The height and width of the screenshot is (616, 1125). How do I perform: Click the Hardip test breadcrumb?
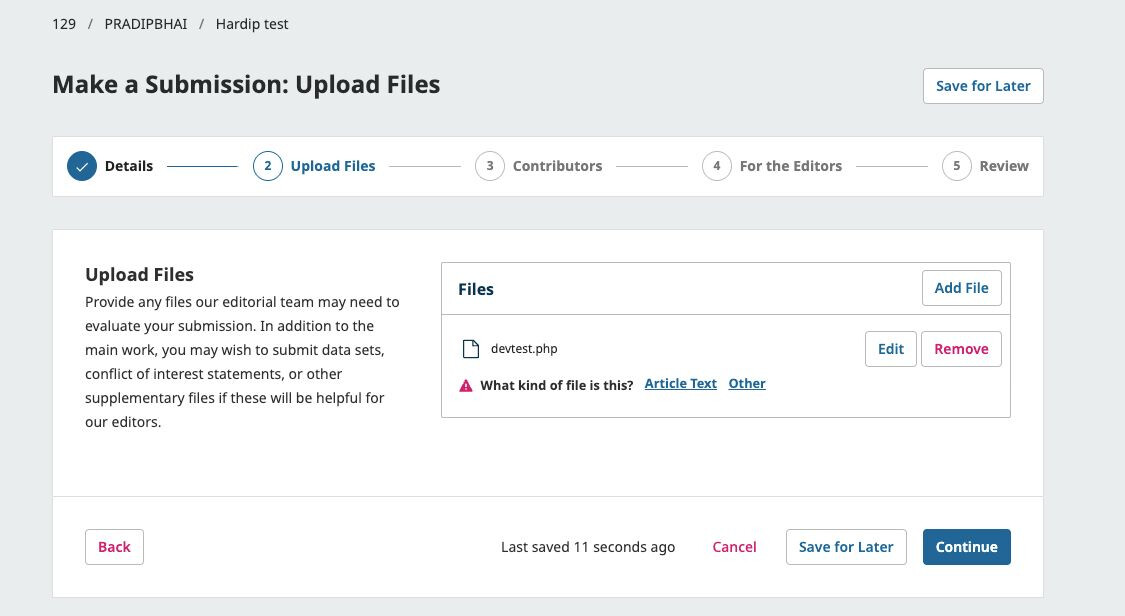pyautogui.click(x=252, y=24)
